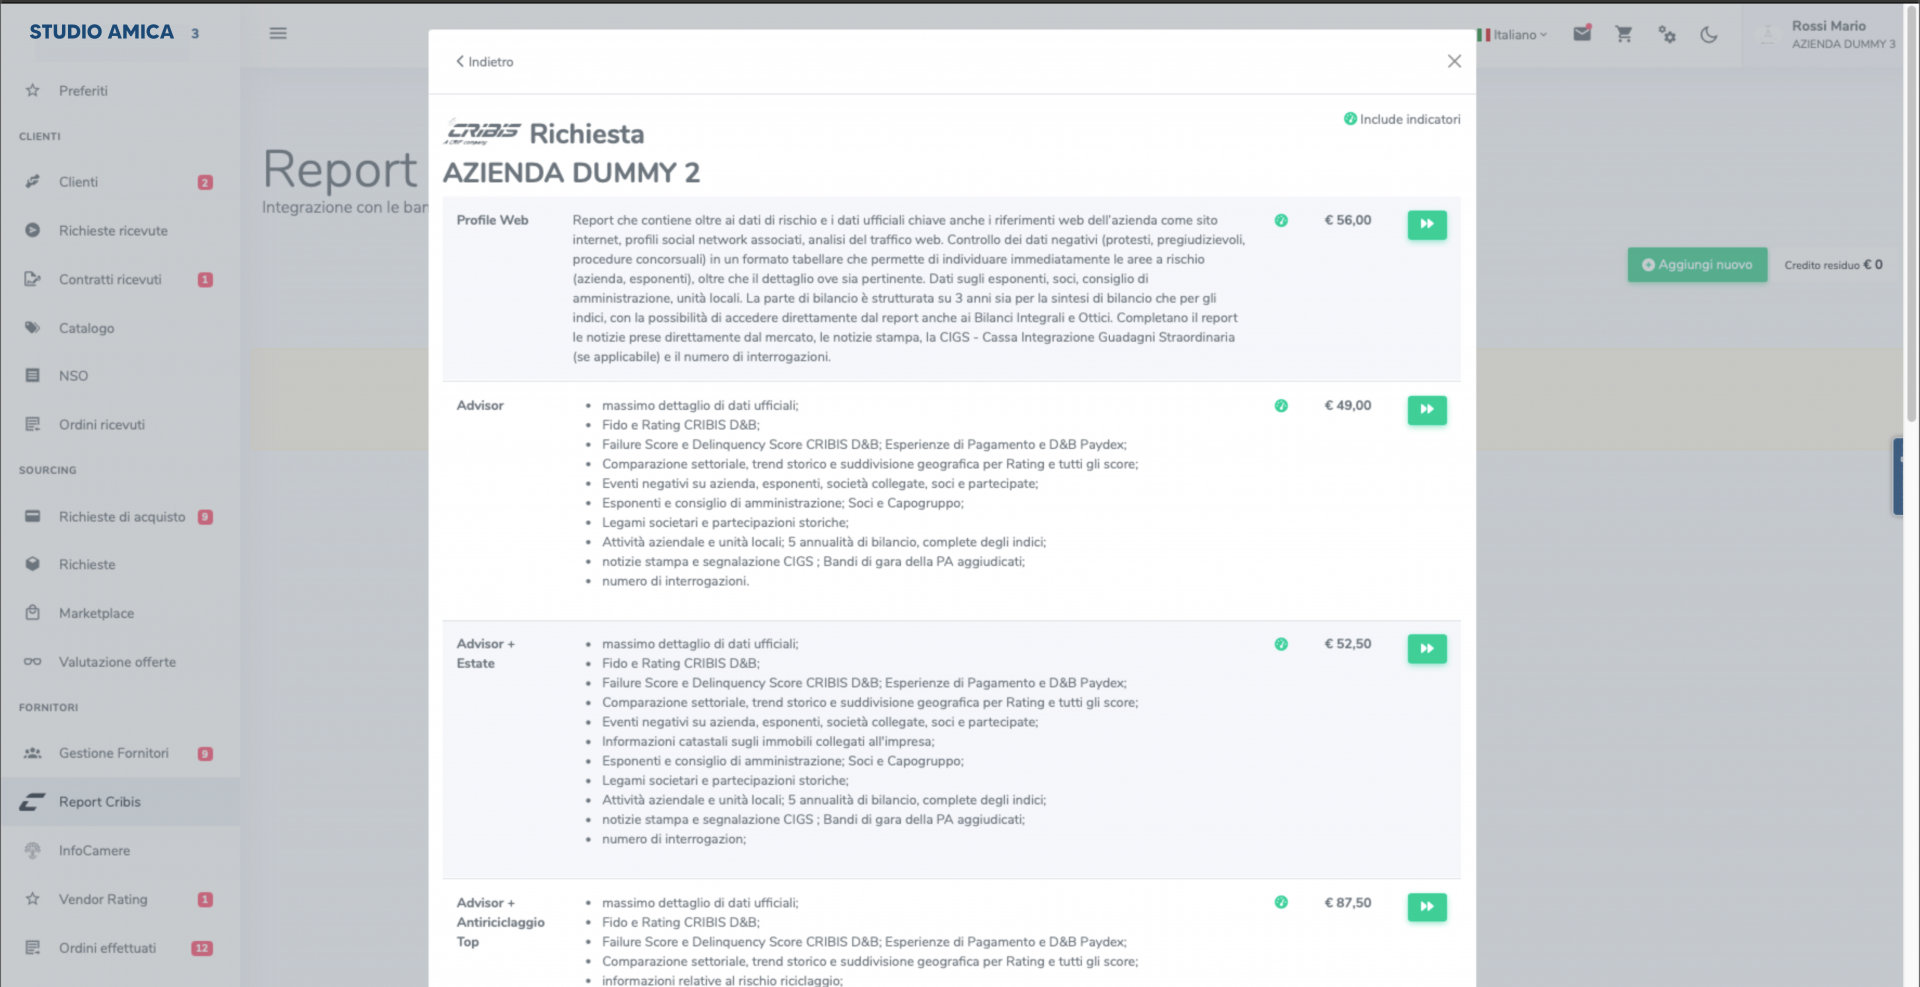Proceed with the Profile Web report request
This screenshot has width=1920, height=987.
pyautogui.click(x=1427, y=225)
